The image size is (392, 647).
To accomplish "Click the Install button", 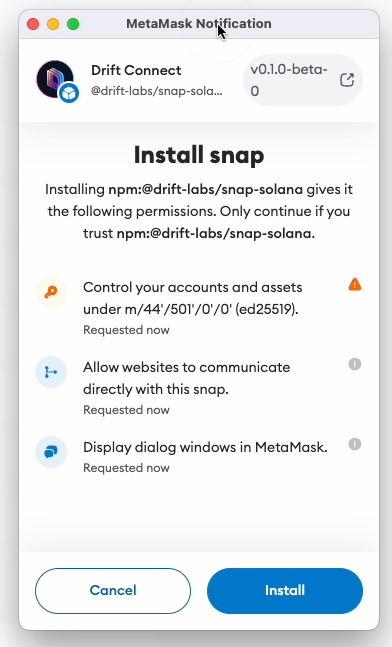I will [285, 590].
